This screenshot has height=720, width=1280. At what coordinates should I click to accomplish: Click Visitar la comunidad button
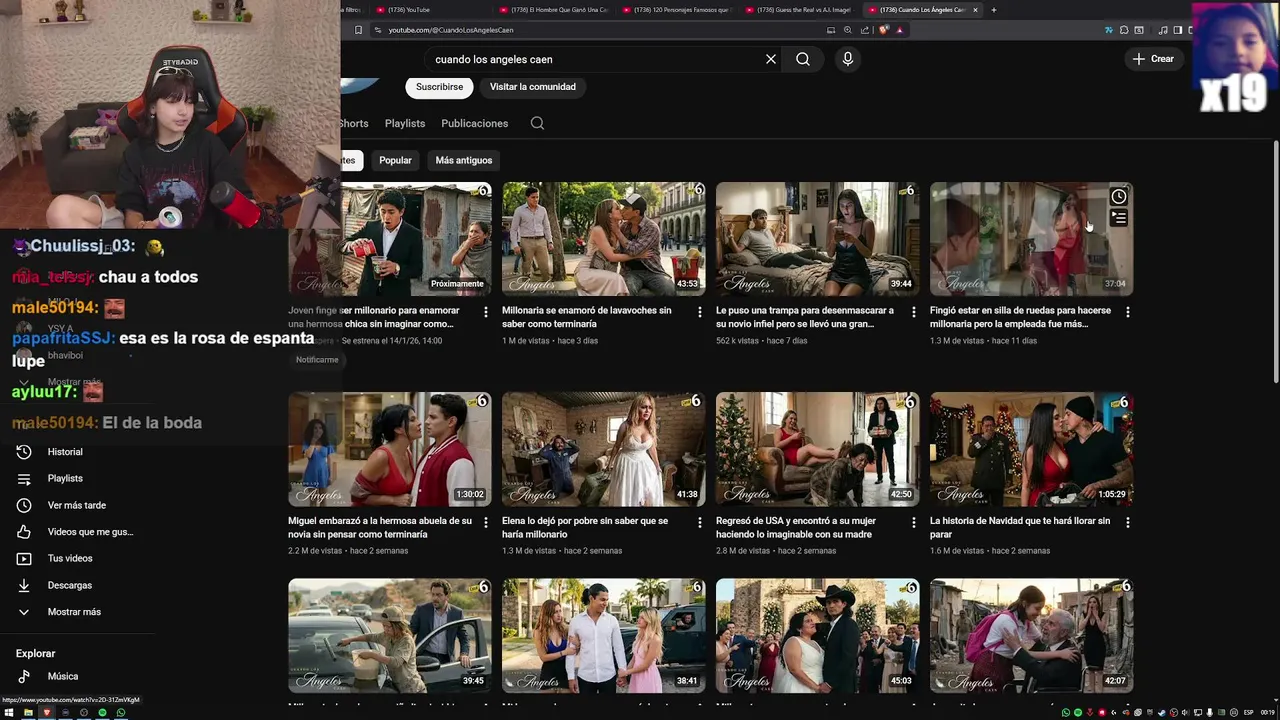click(532, 87)
